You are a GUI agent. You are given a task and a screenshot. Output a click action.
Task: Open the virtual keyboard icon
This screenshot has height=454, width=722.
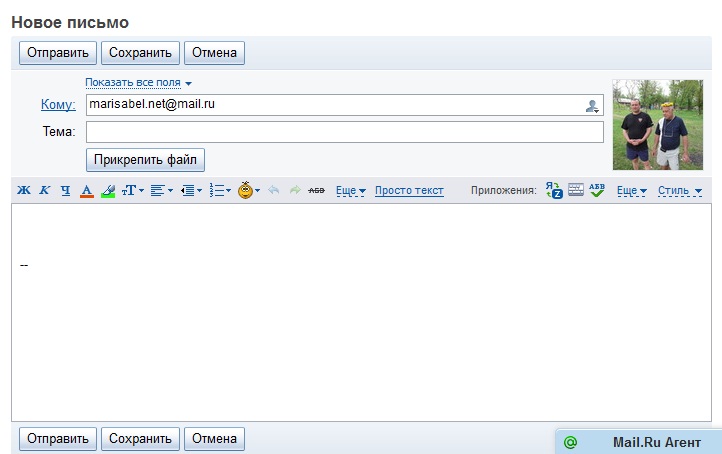pos(576,190)
